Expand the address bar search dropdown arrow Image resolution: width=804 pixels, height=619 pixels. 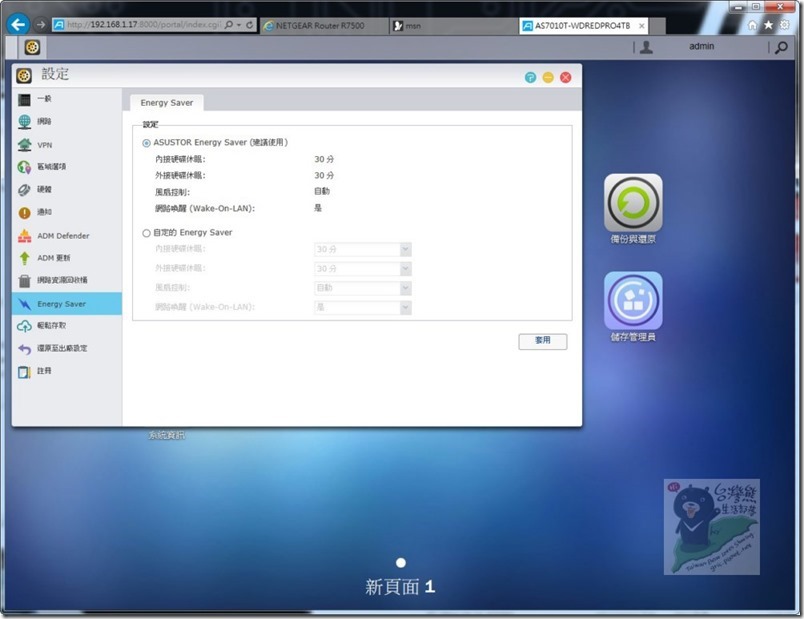pos(239,25)
